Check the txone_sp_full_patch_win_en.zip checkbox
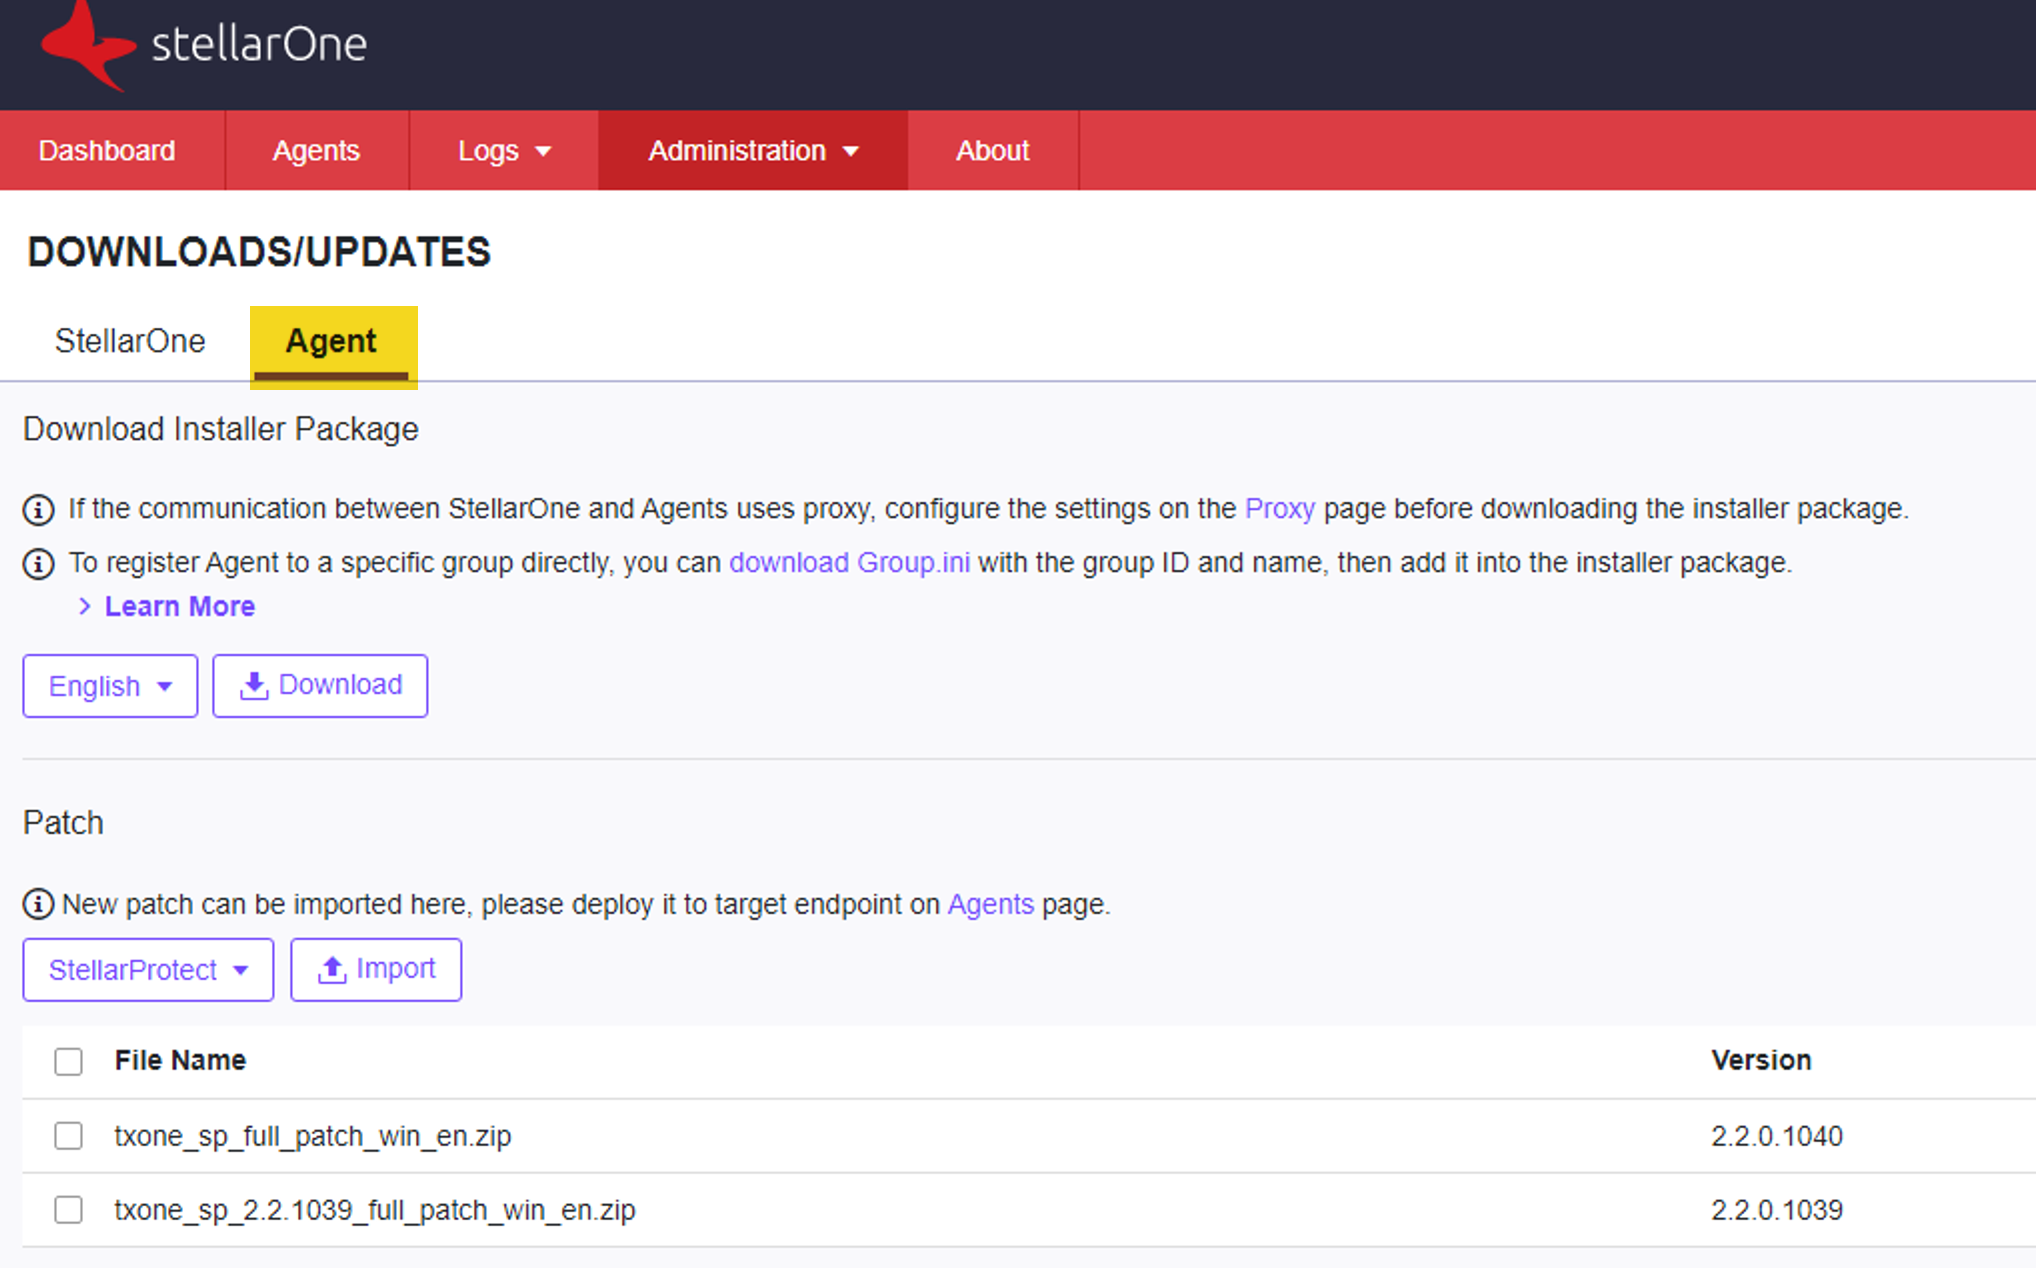Viewport: 2036px width, 1268px height. coord(68,1136)
